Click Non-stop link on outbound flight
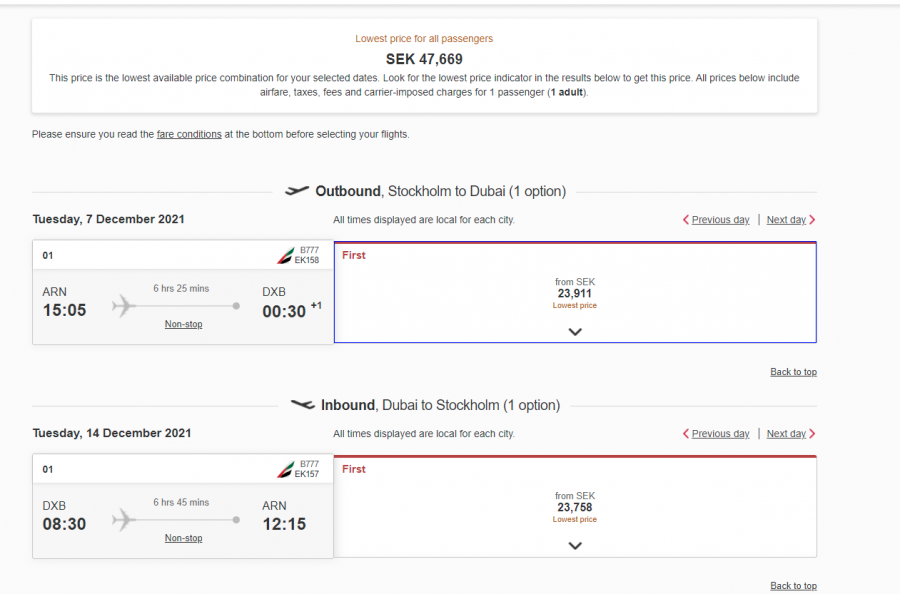 [x=183, y=324]
